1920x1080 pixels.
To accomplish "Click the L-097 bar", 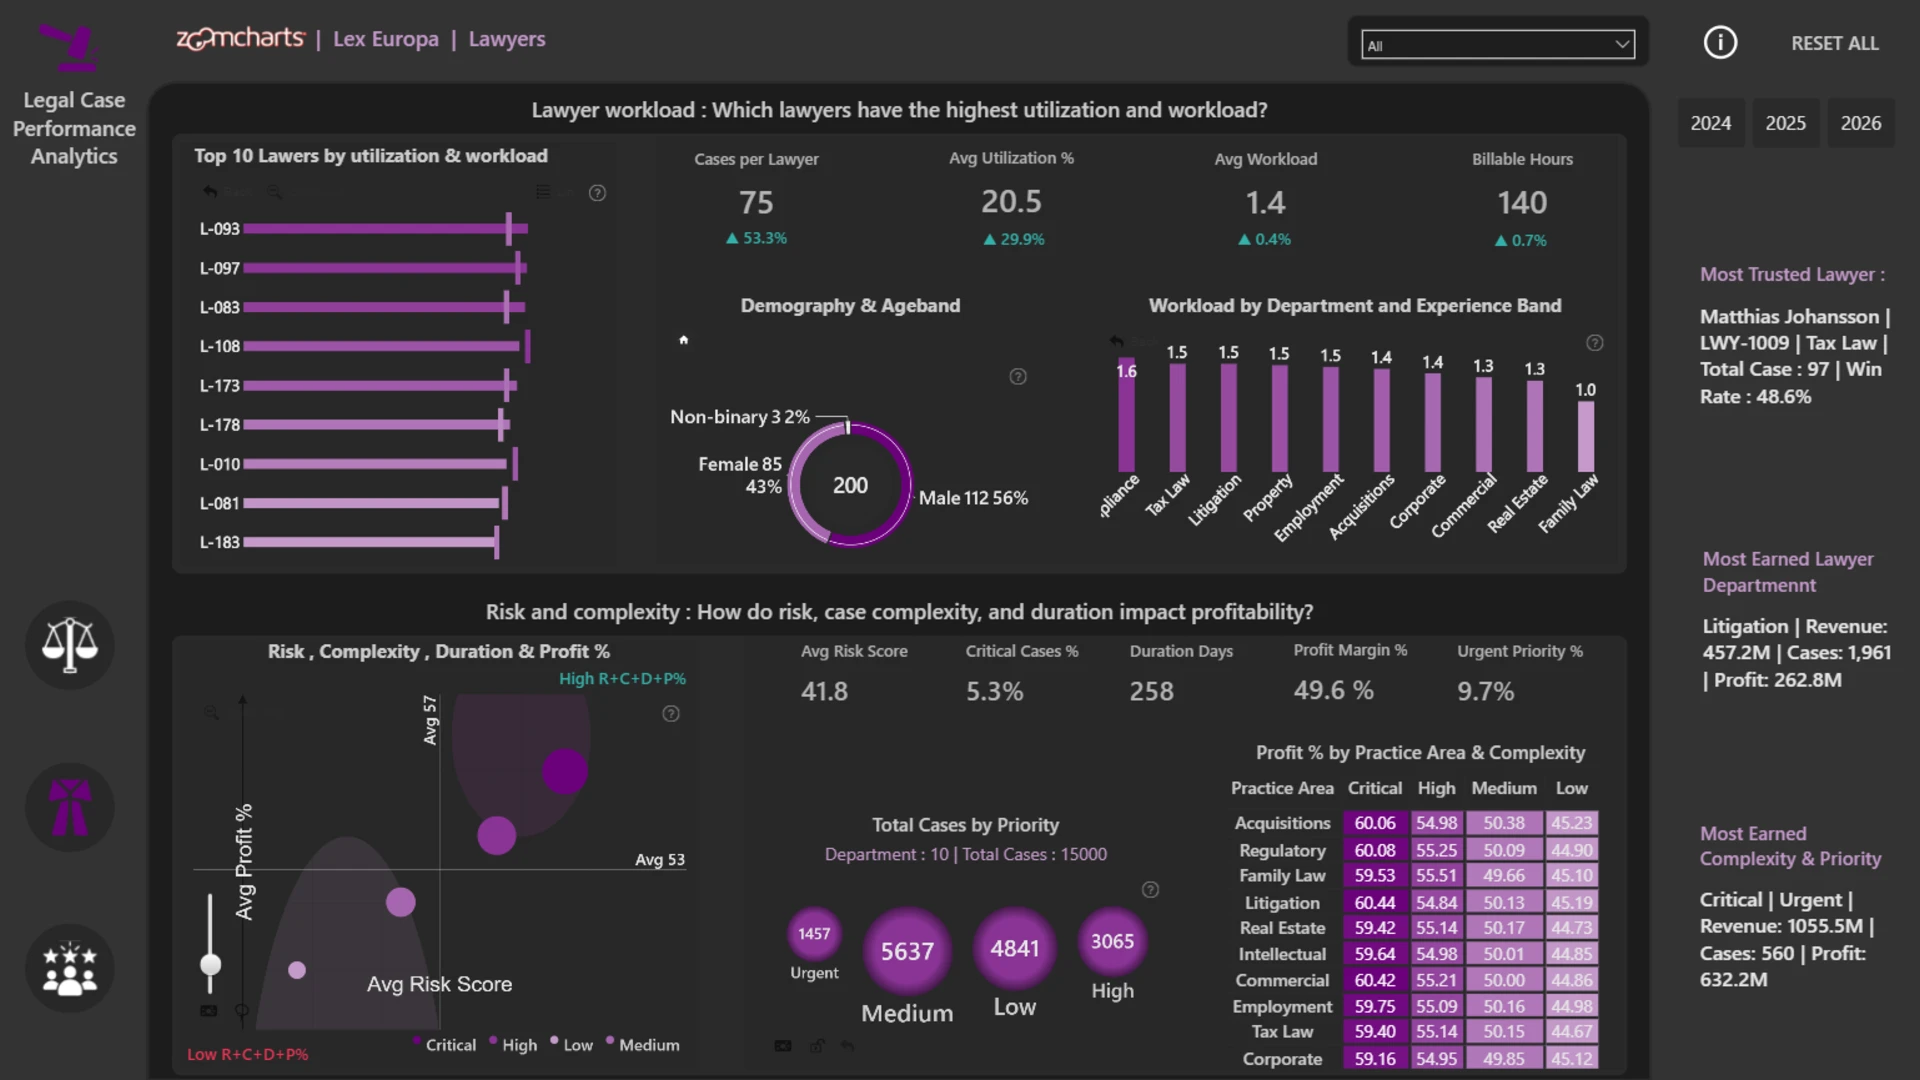I will click(x=384, y=268).
